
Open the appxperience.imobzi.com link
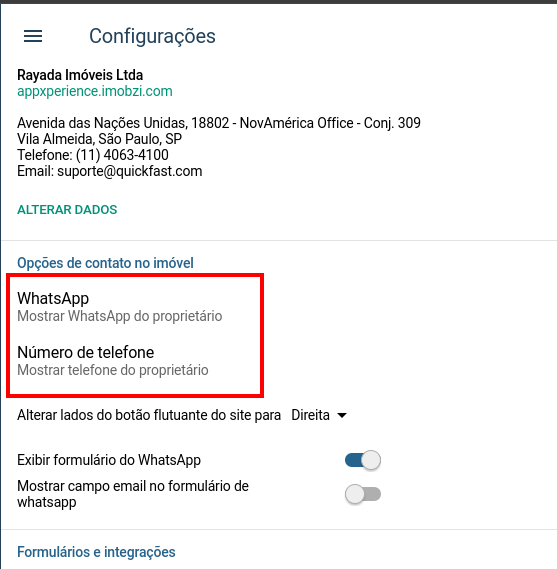click(x=95, y=91)
